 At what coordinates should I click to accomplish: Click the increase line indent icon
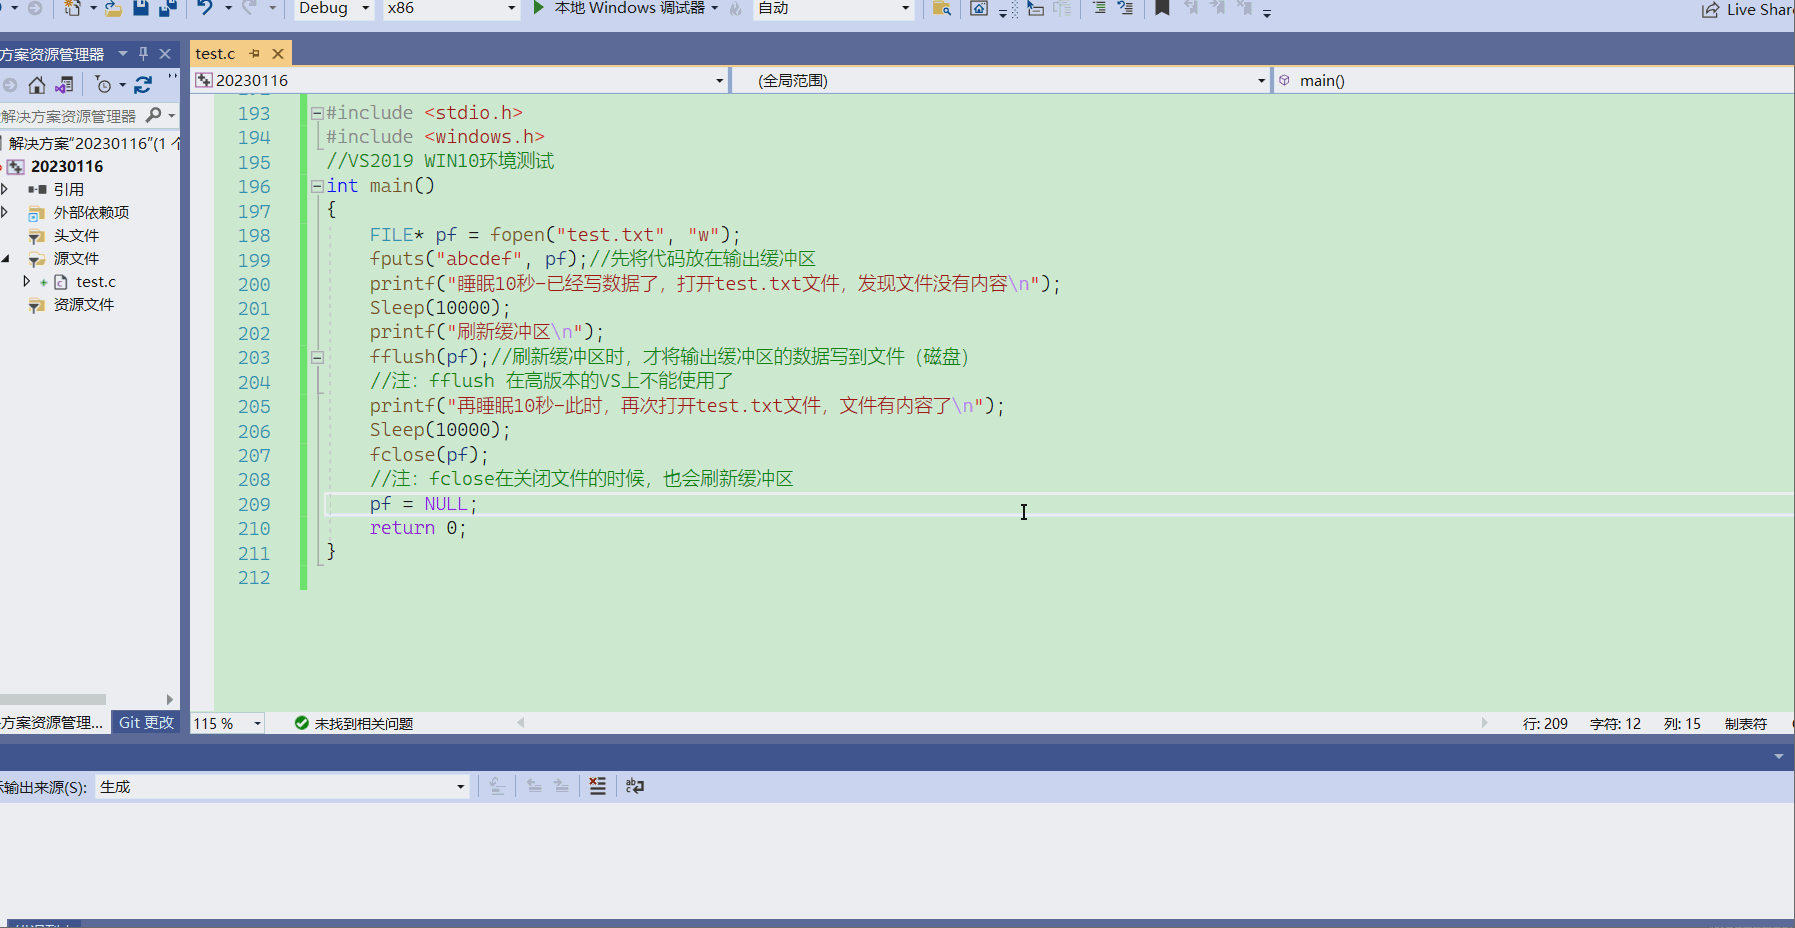1125,8
